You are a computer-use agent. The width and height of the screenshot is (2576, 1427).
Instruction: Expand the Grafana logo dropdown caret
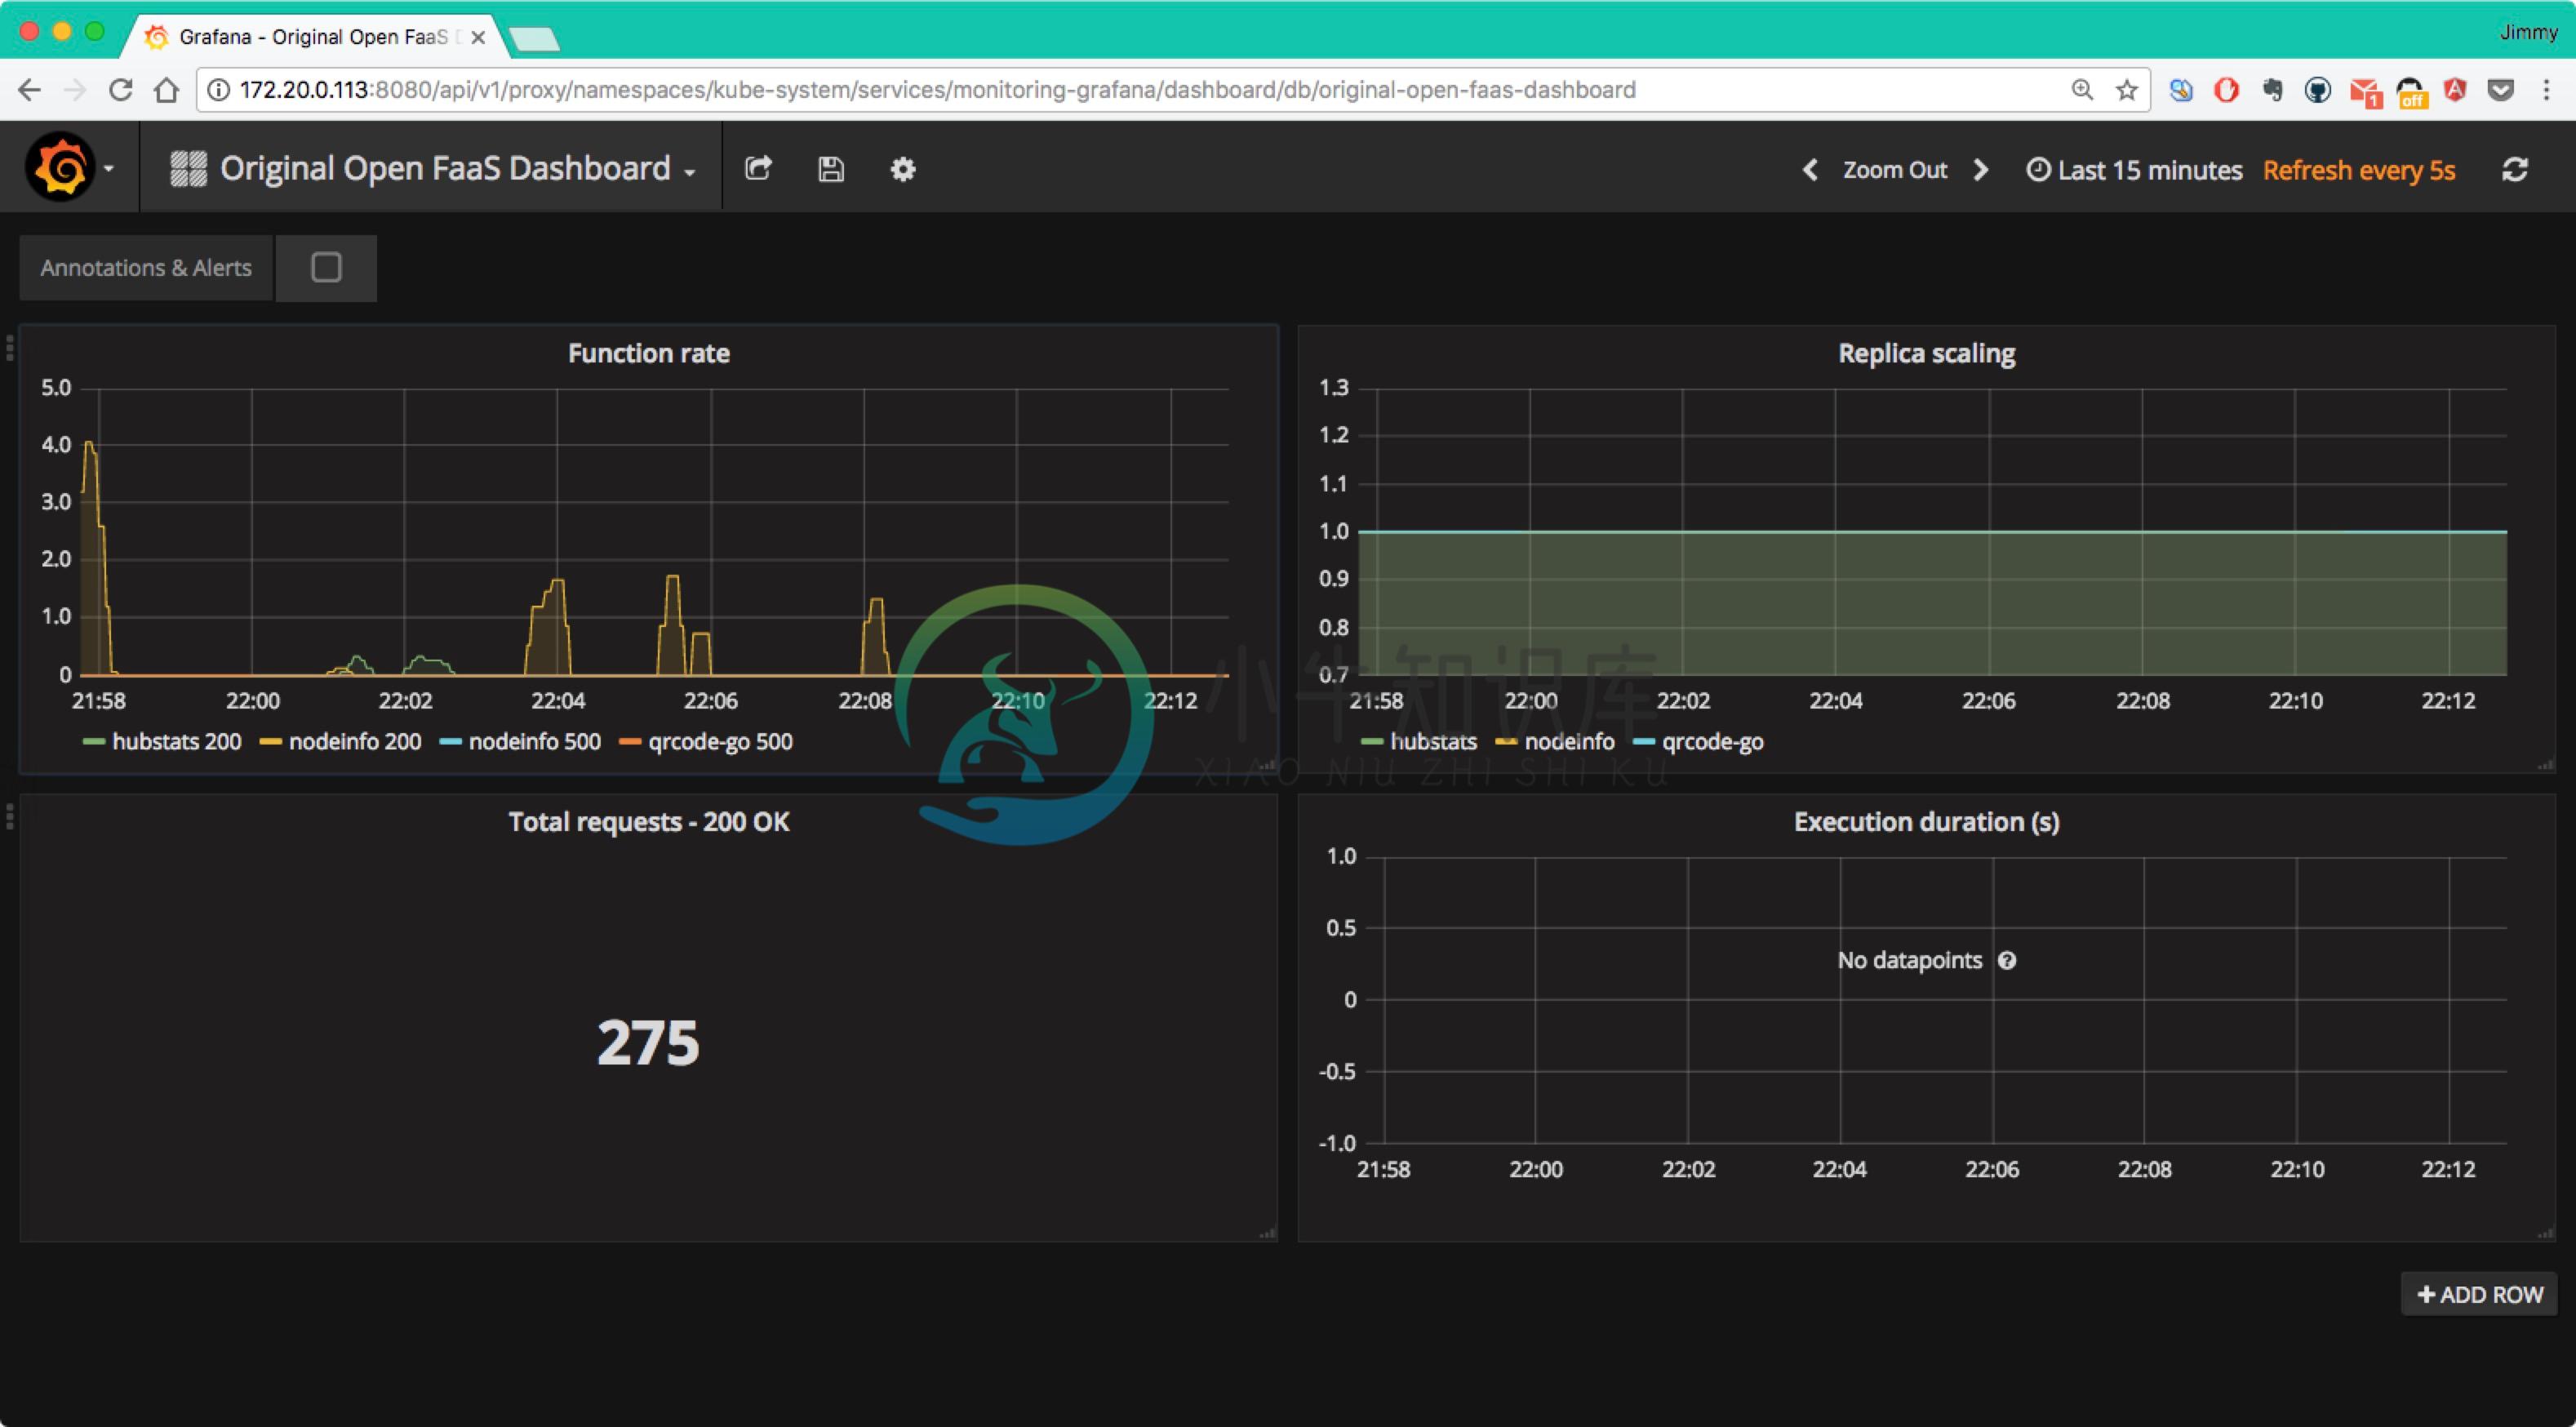coord(108,169)
